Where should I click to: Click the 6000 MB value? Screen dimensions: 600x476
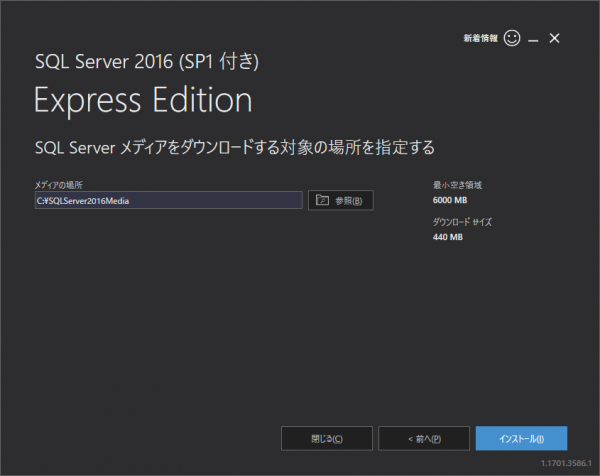450,200
